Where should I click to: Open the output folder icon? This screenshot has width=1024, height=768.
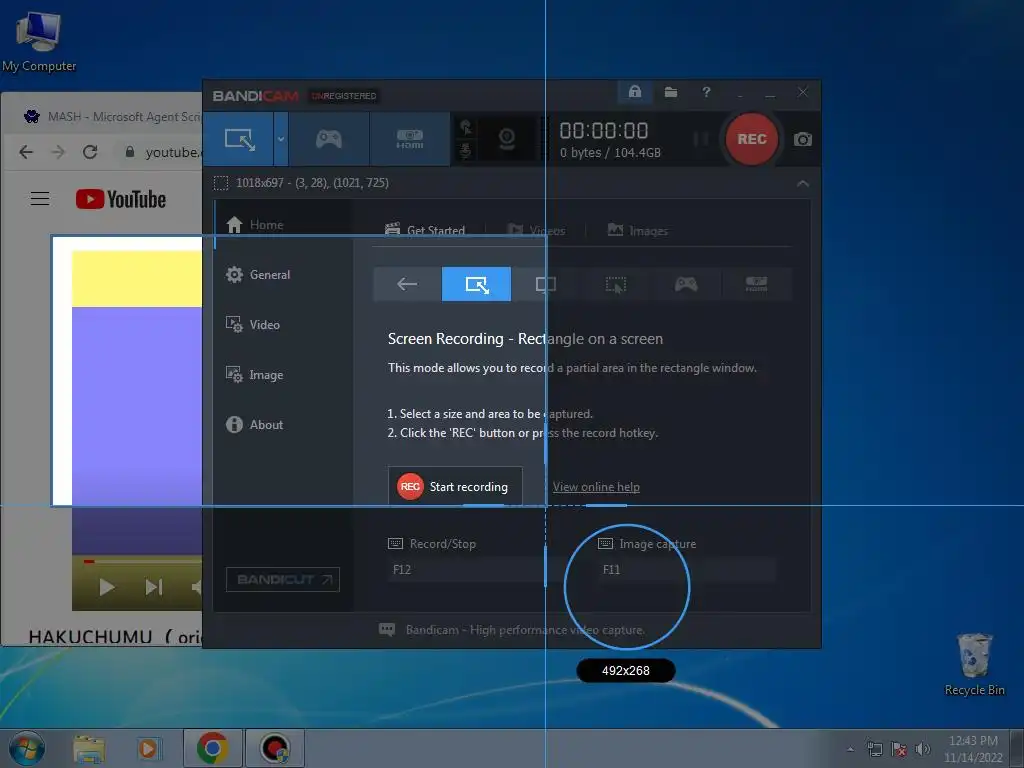671,92
